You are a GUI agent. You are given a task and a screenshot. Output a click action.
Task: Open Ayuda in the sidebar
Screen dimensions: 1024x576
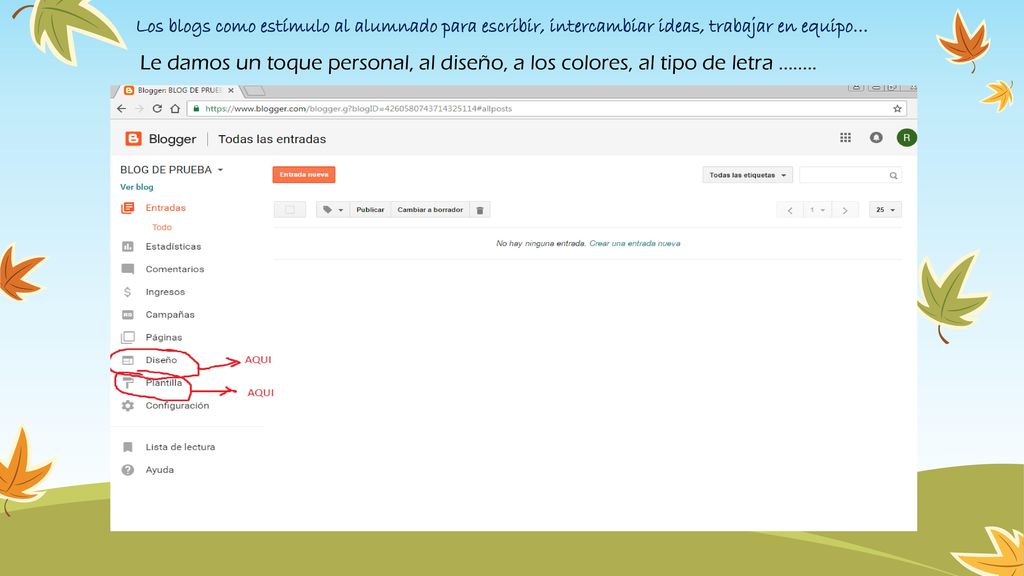[159, 470]
